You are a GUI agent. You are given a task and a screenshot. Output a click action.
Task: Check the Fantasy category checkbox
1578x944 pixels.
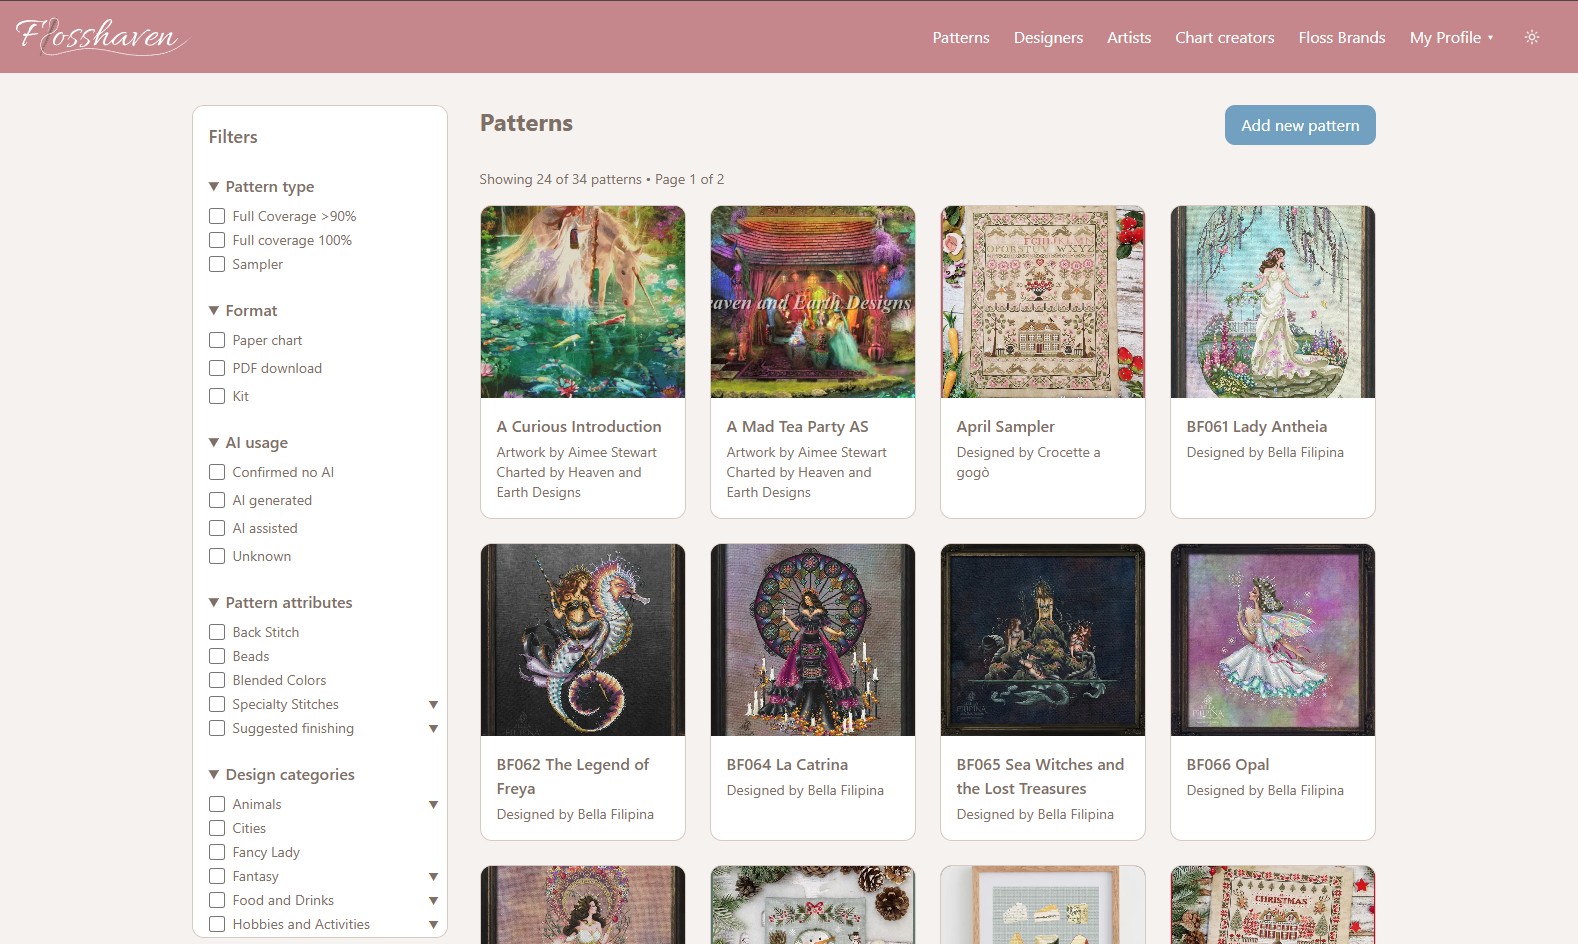(217, 876)
